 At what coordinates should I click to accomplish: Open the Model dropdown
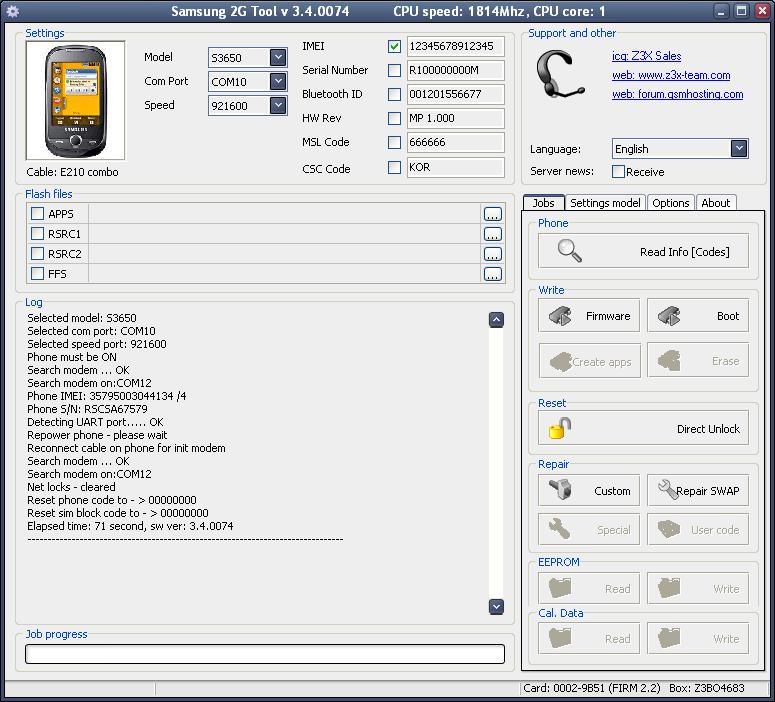tap(278, 57)
